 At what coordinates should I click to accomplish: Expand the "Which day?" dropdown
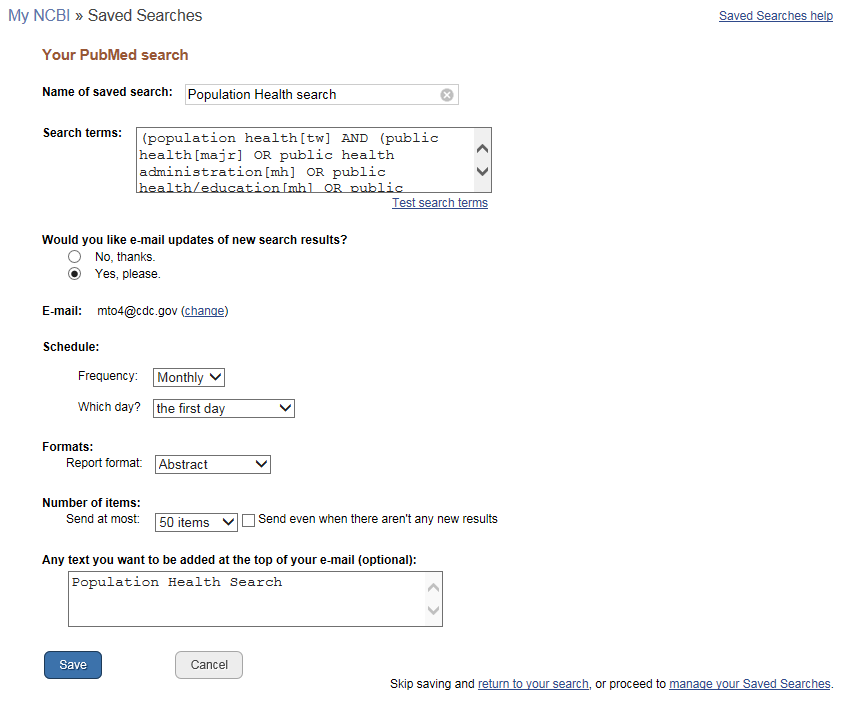[224, 408]
